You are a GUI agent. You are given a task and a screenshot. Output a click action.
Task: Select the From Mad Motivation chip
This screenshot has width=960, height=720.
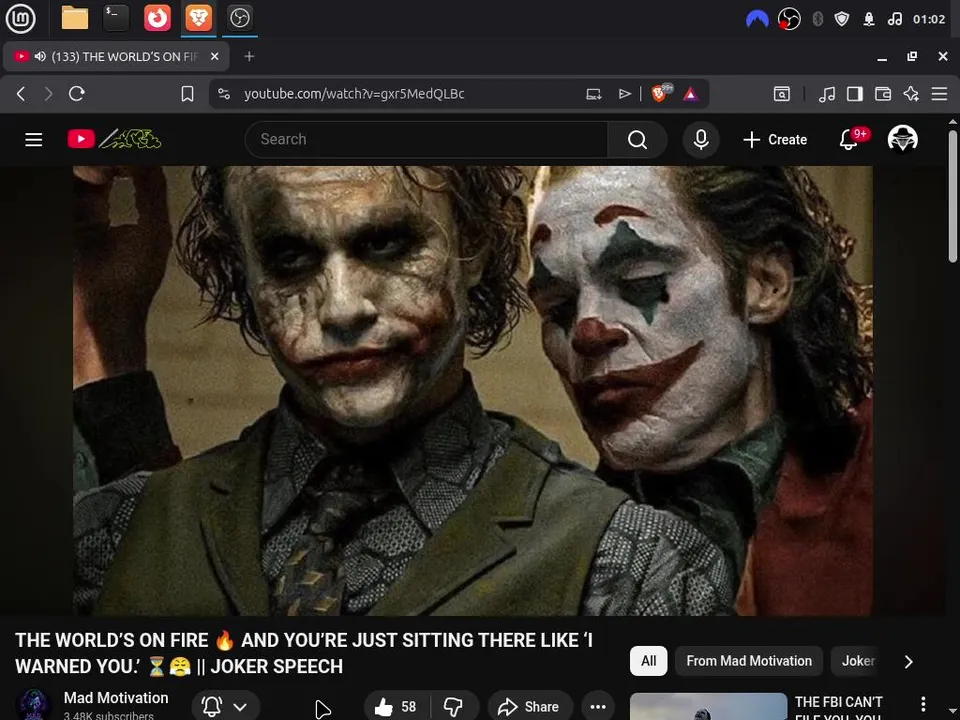point(749,661)
